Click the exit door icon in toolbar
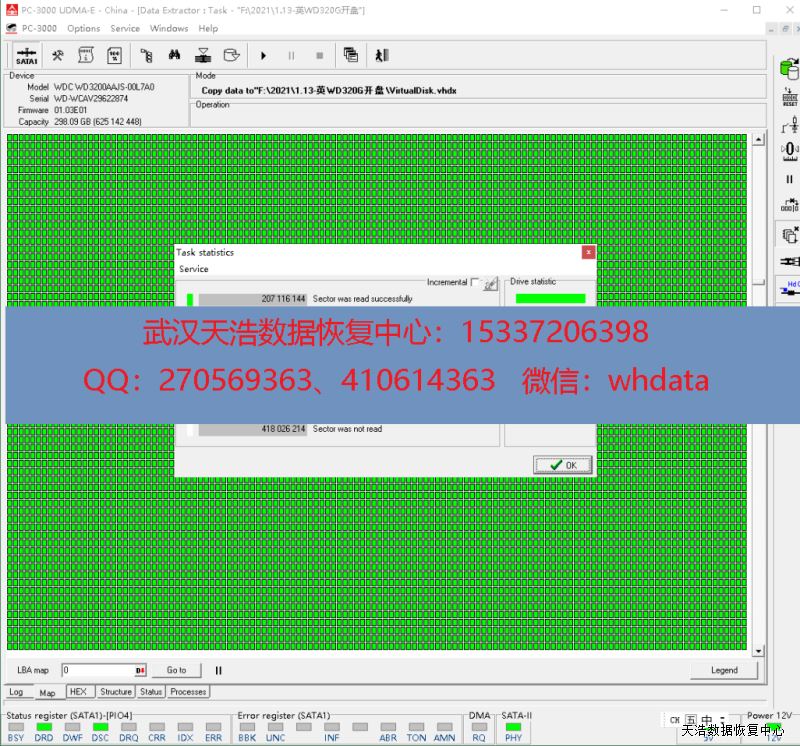 381,56
